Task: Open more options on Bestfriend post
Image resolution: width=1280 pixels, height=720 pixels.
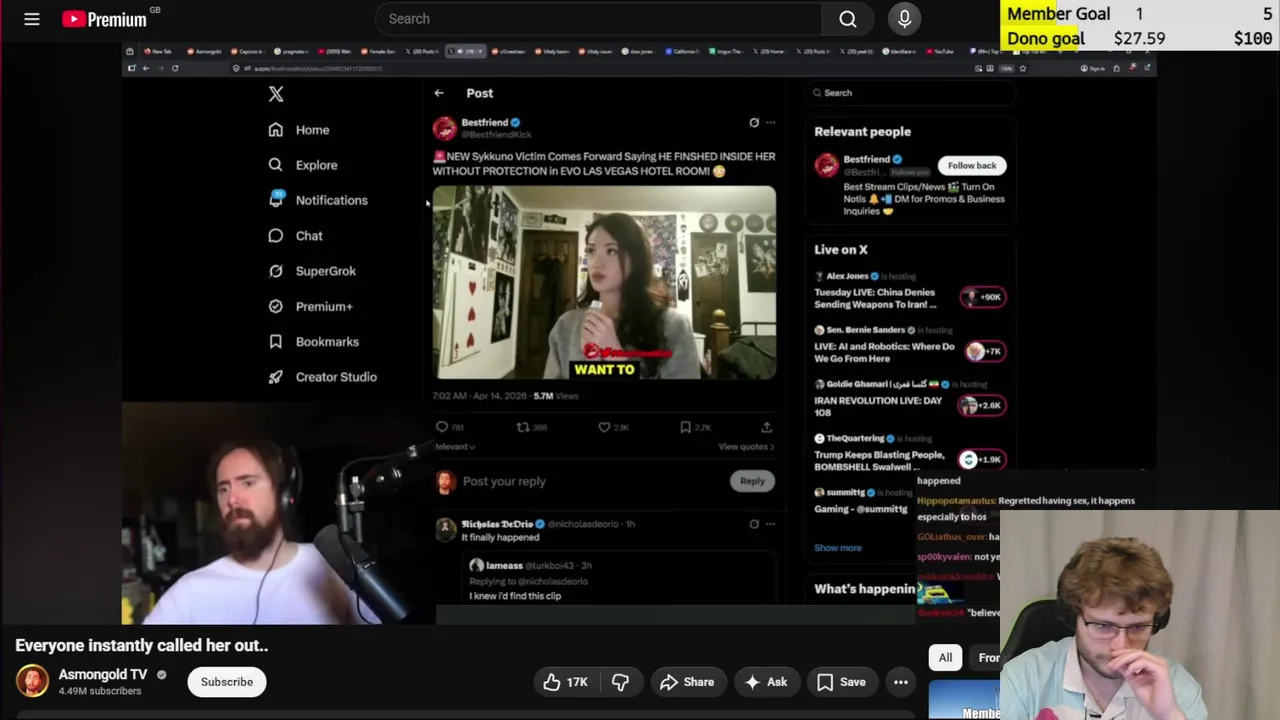Action: point(770,123)
